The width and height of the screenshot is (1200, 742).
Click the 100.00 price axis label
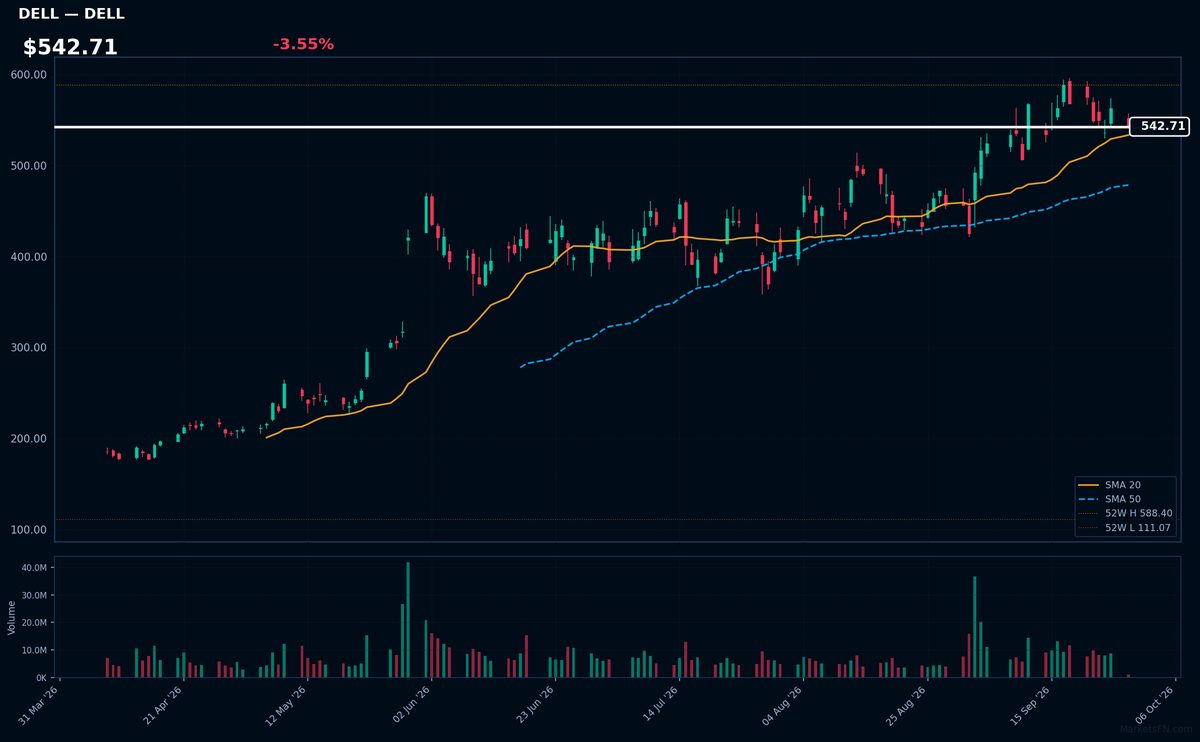(x=28, y=530)
